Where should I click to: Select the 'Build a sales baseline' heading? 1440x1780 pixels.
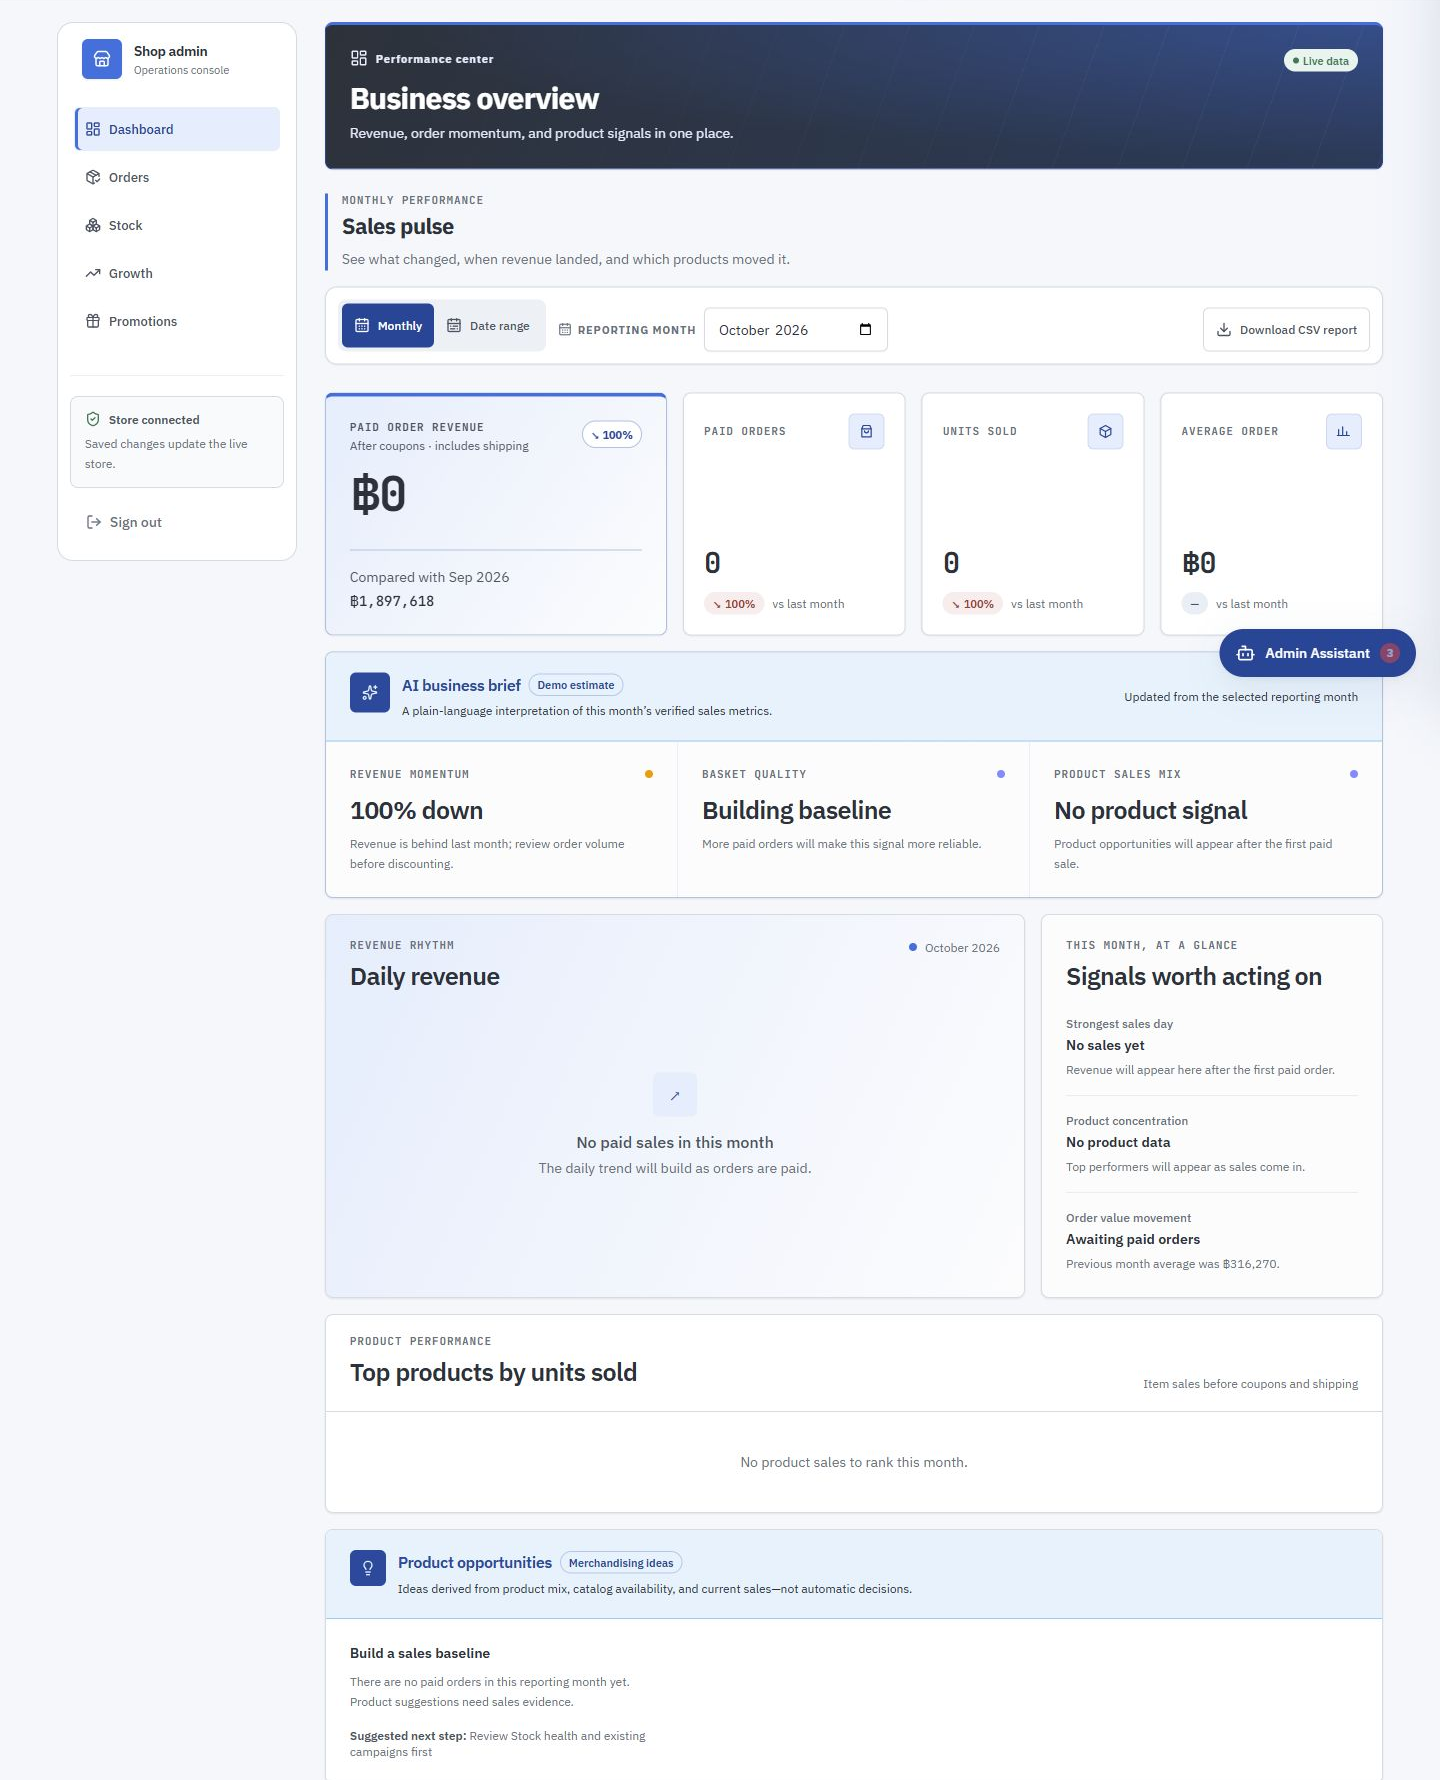(420, 1653)
